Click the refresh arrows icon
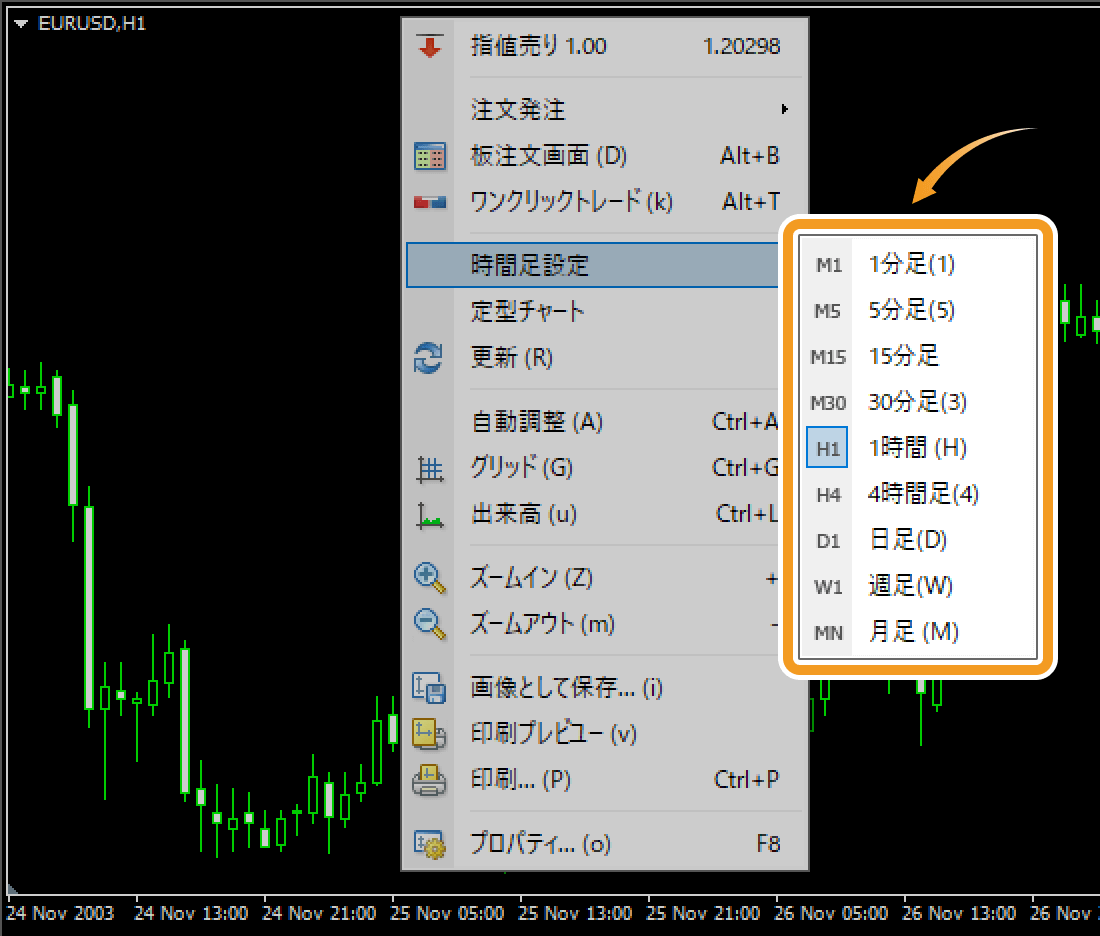The width and height of the screenshot is (1100, 936). point(428,358)
